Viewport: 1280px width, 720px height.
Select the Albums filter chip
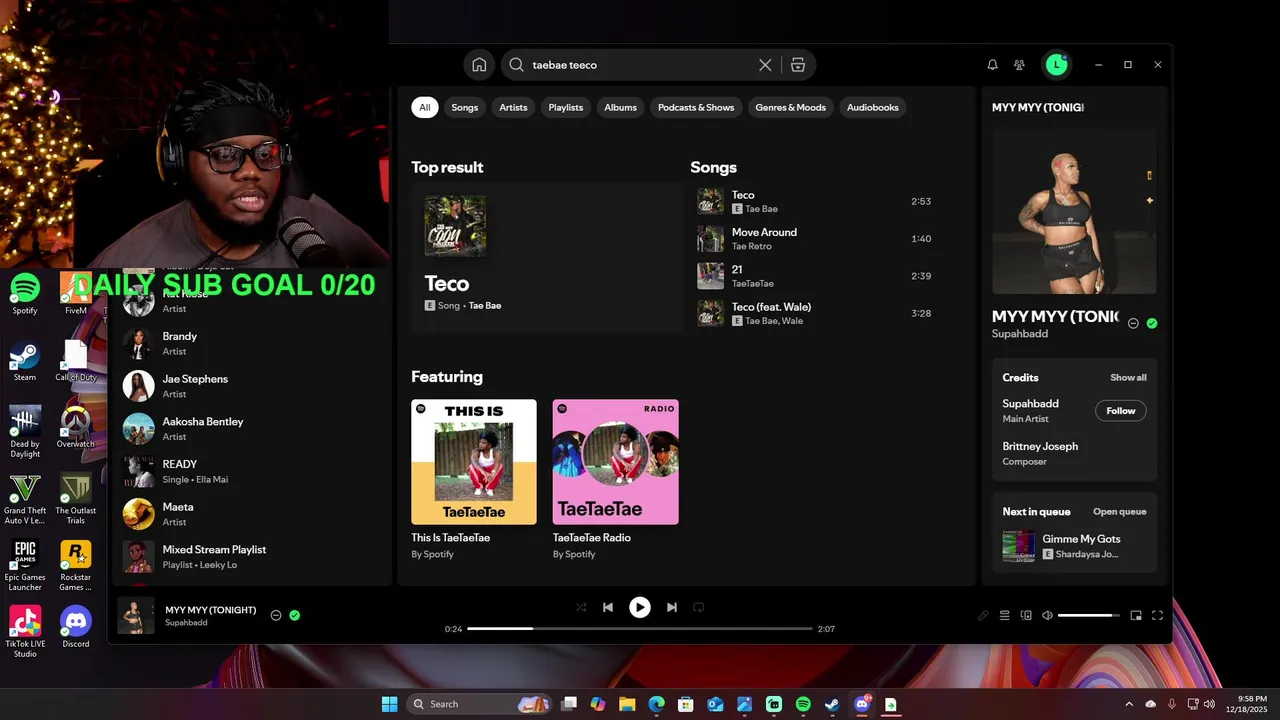[620, 107]
